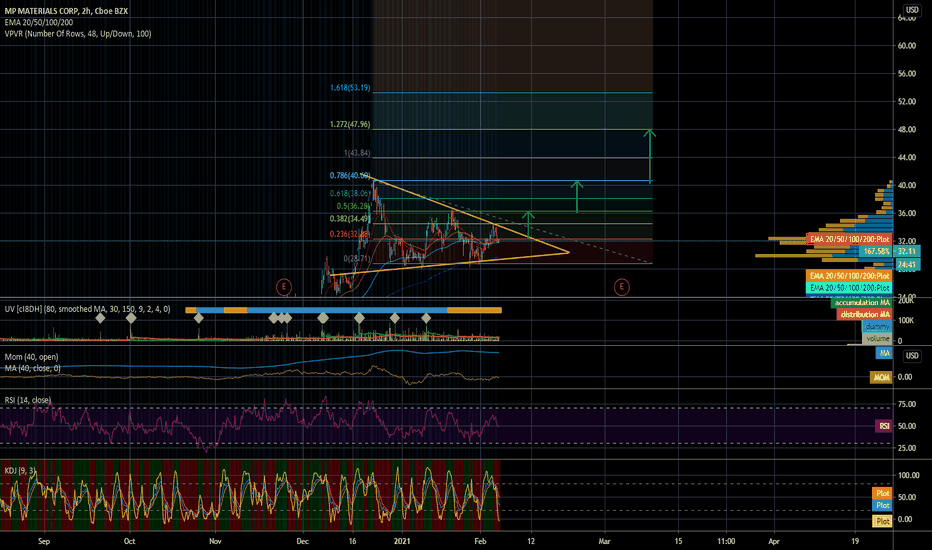This screenshot has width=932, height=550.
Task: Click the 24:41 bar countdown label
Action: click(x=907, y=265)
